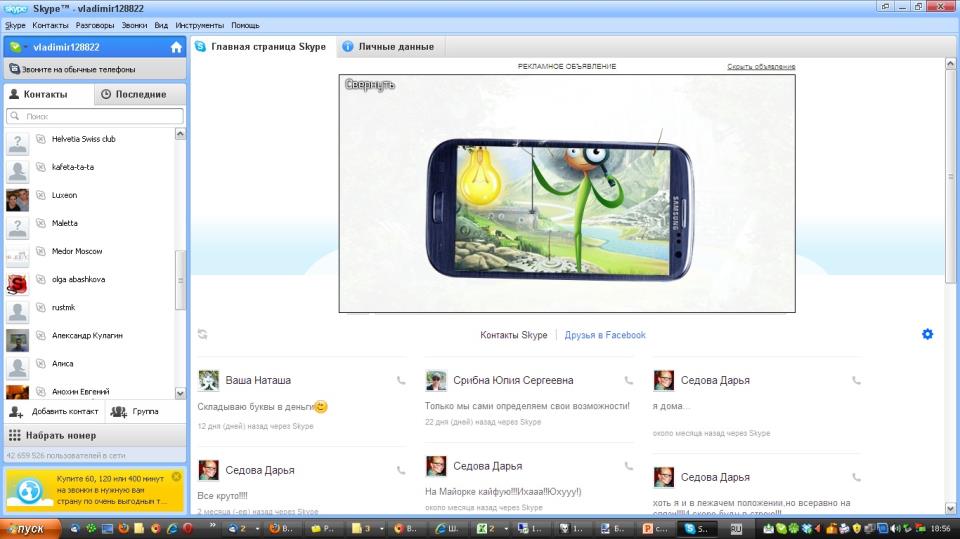Click the Excel taskbar button
Viewport: 960px width, 539px height.
pyautogui.click(x=487, y=529)
